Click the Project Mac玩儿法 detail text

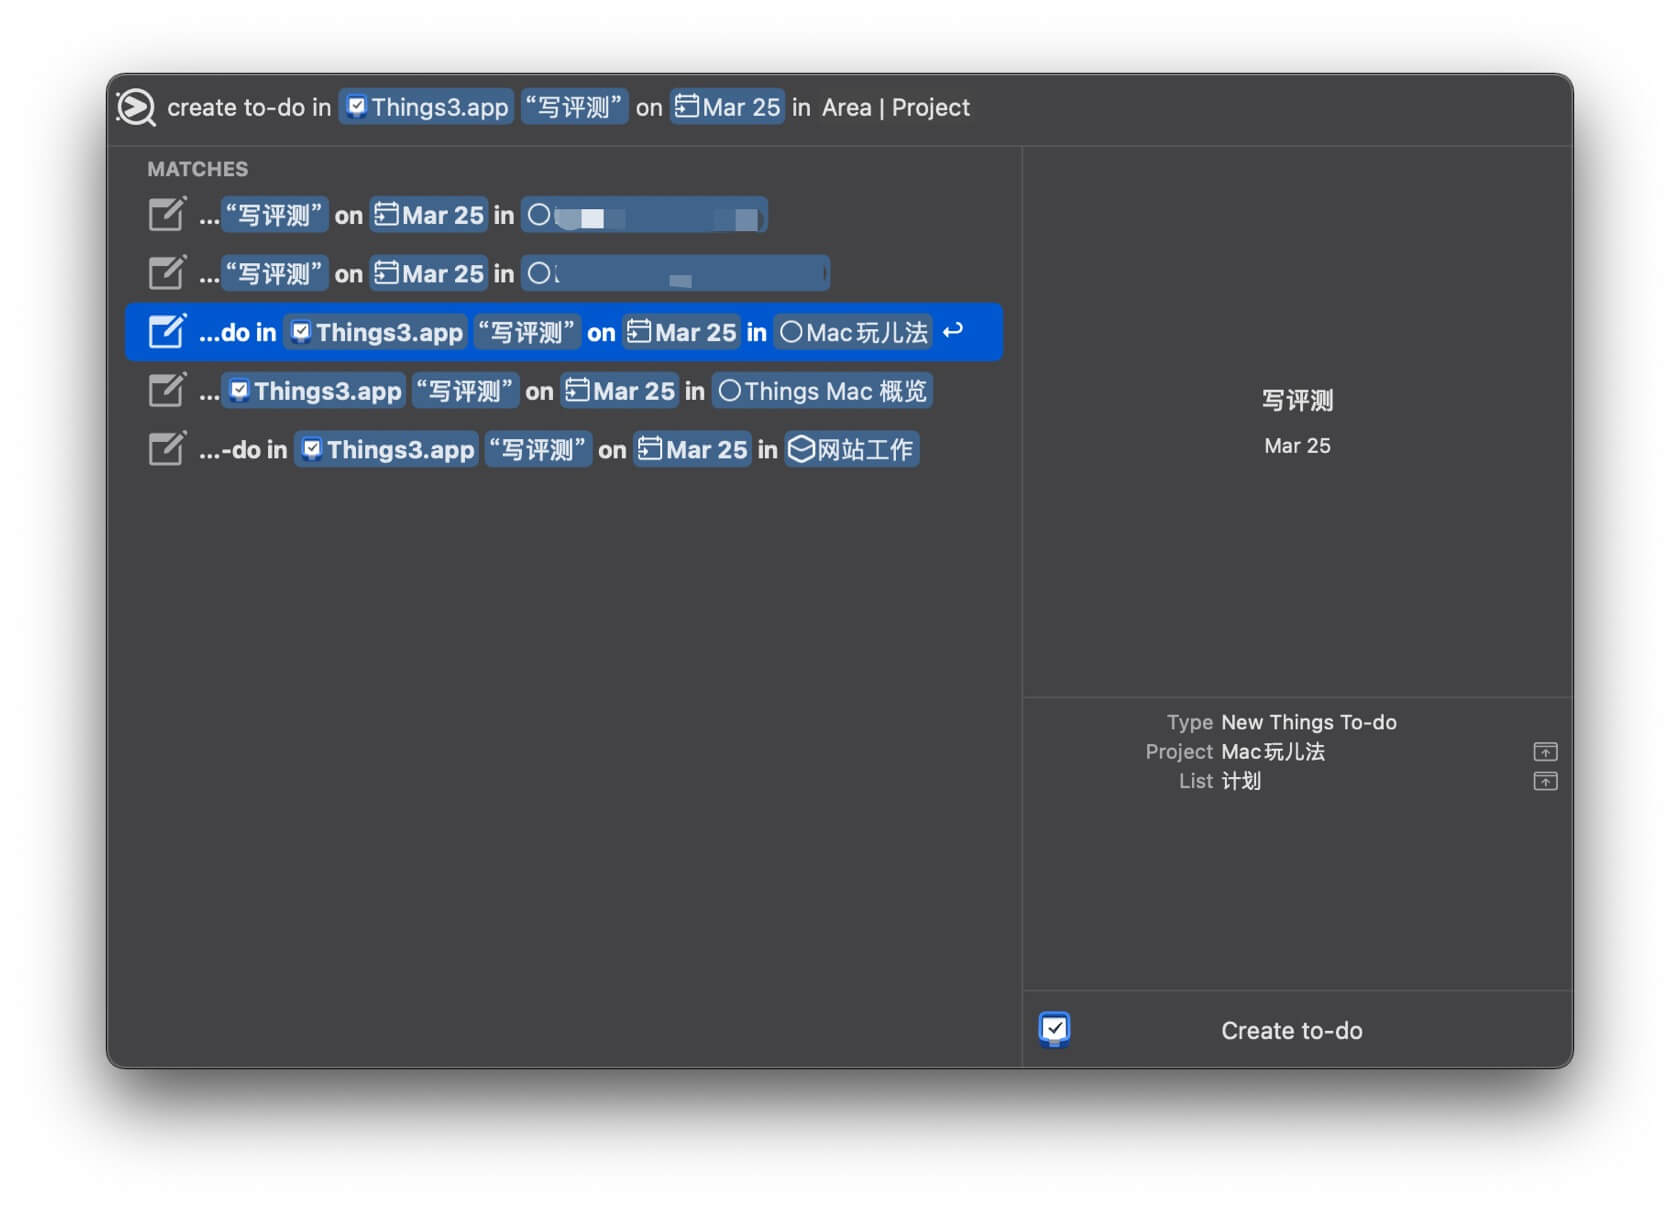click(x=1235, y=751)
